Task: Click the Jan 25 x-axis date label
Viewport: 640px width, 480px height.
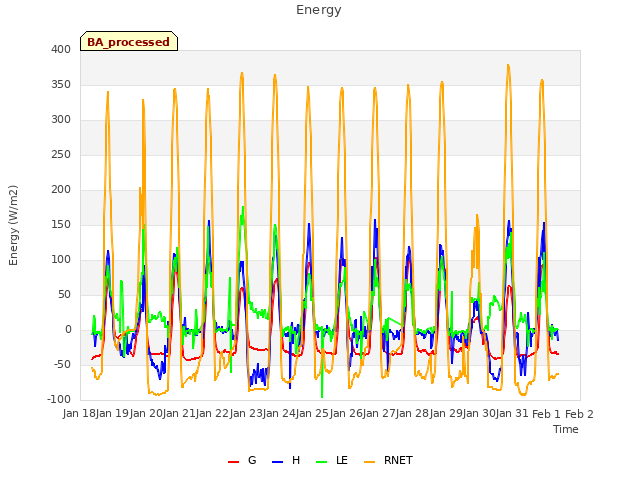Action: (x=312, y=414)
